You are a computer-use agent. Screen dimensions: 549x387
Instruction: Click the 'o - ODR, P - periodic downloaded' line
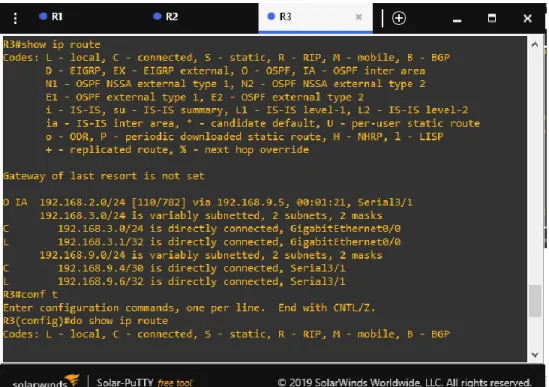coord(244,137)
